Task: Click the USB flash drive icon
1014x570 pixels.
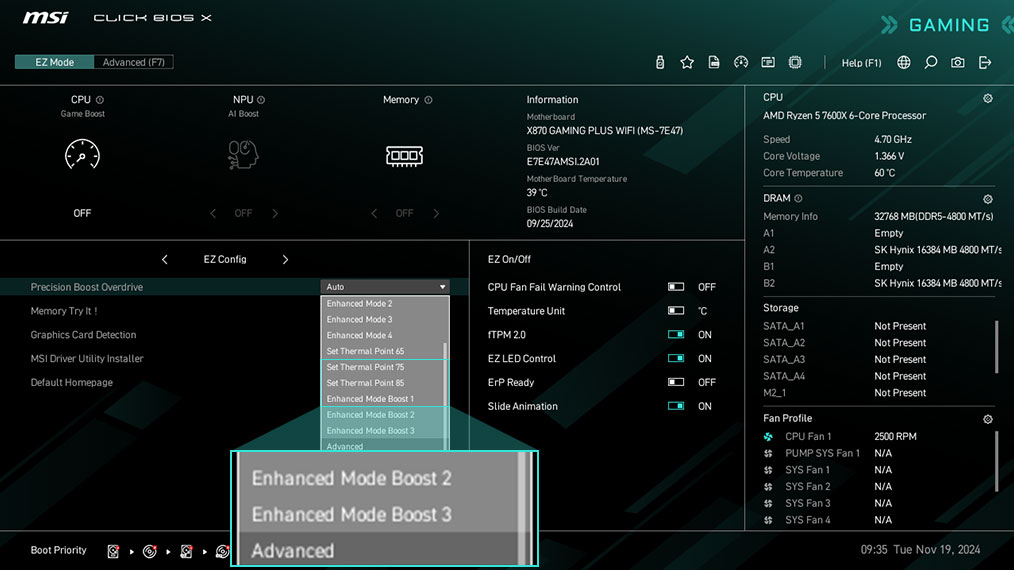Action: [x=660, y=62]
